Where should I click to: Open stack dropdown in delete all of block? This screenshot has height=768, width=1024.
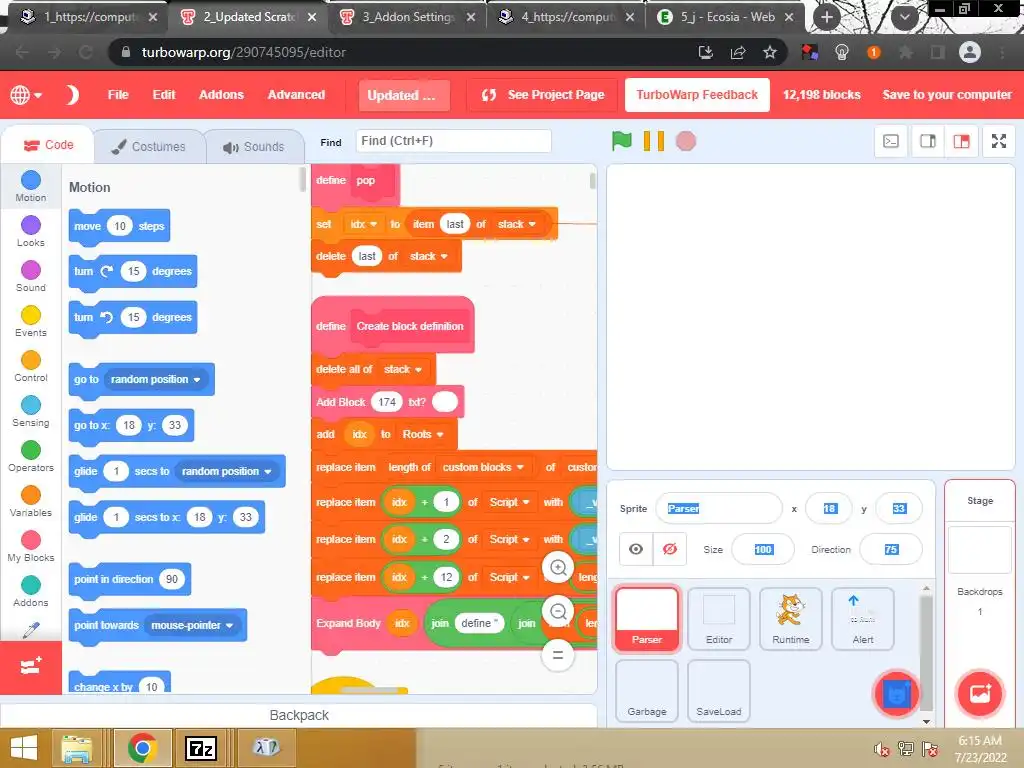[x=403, y=370]
